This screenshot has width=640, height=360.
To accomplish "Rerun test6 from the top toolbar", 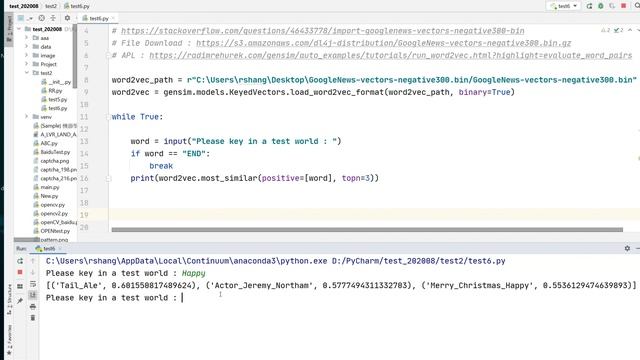I will [589, 6].
